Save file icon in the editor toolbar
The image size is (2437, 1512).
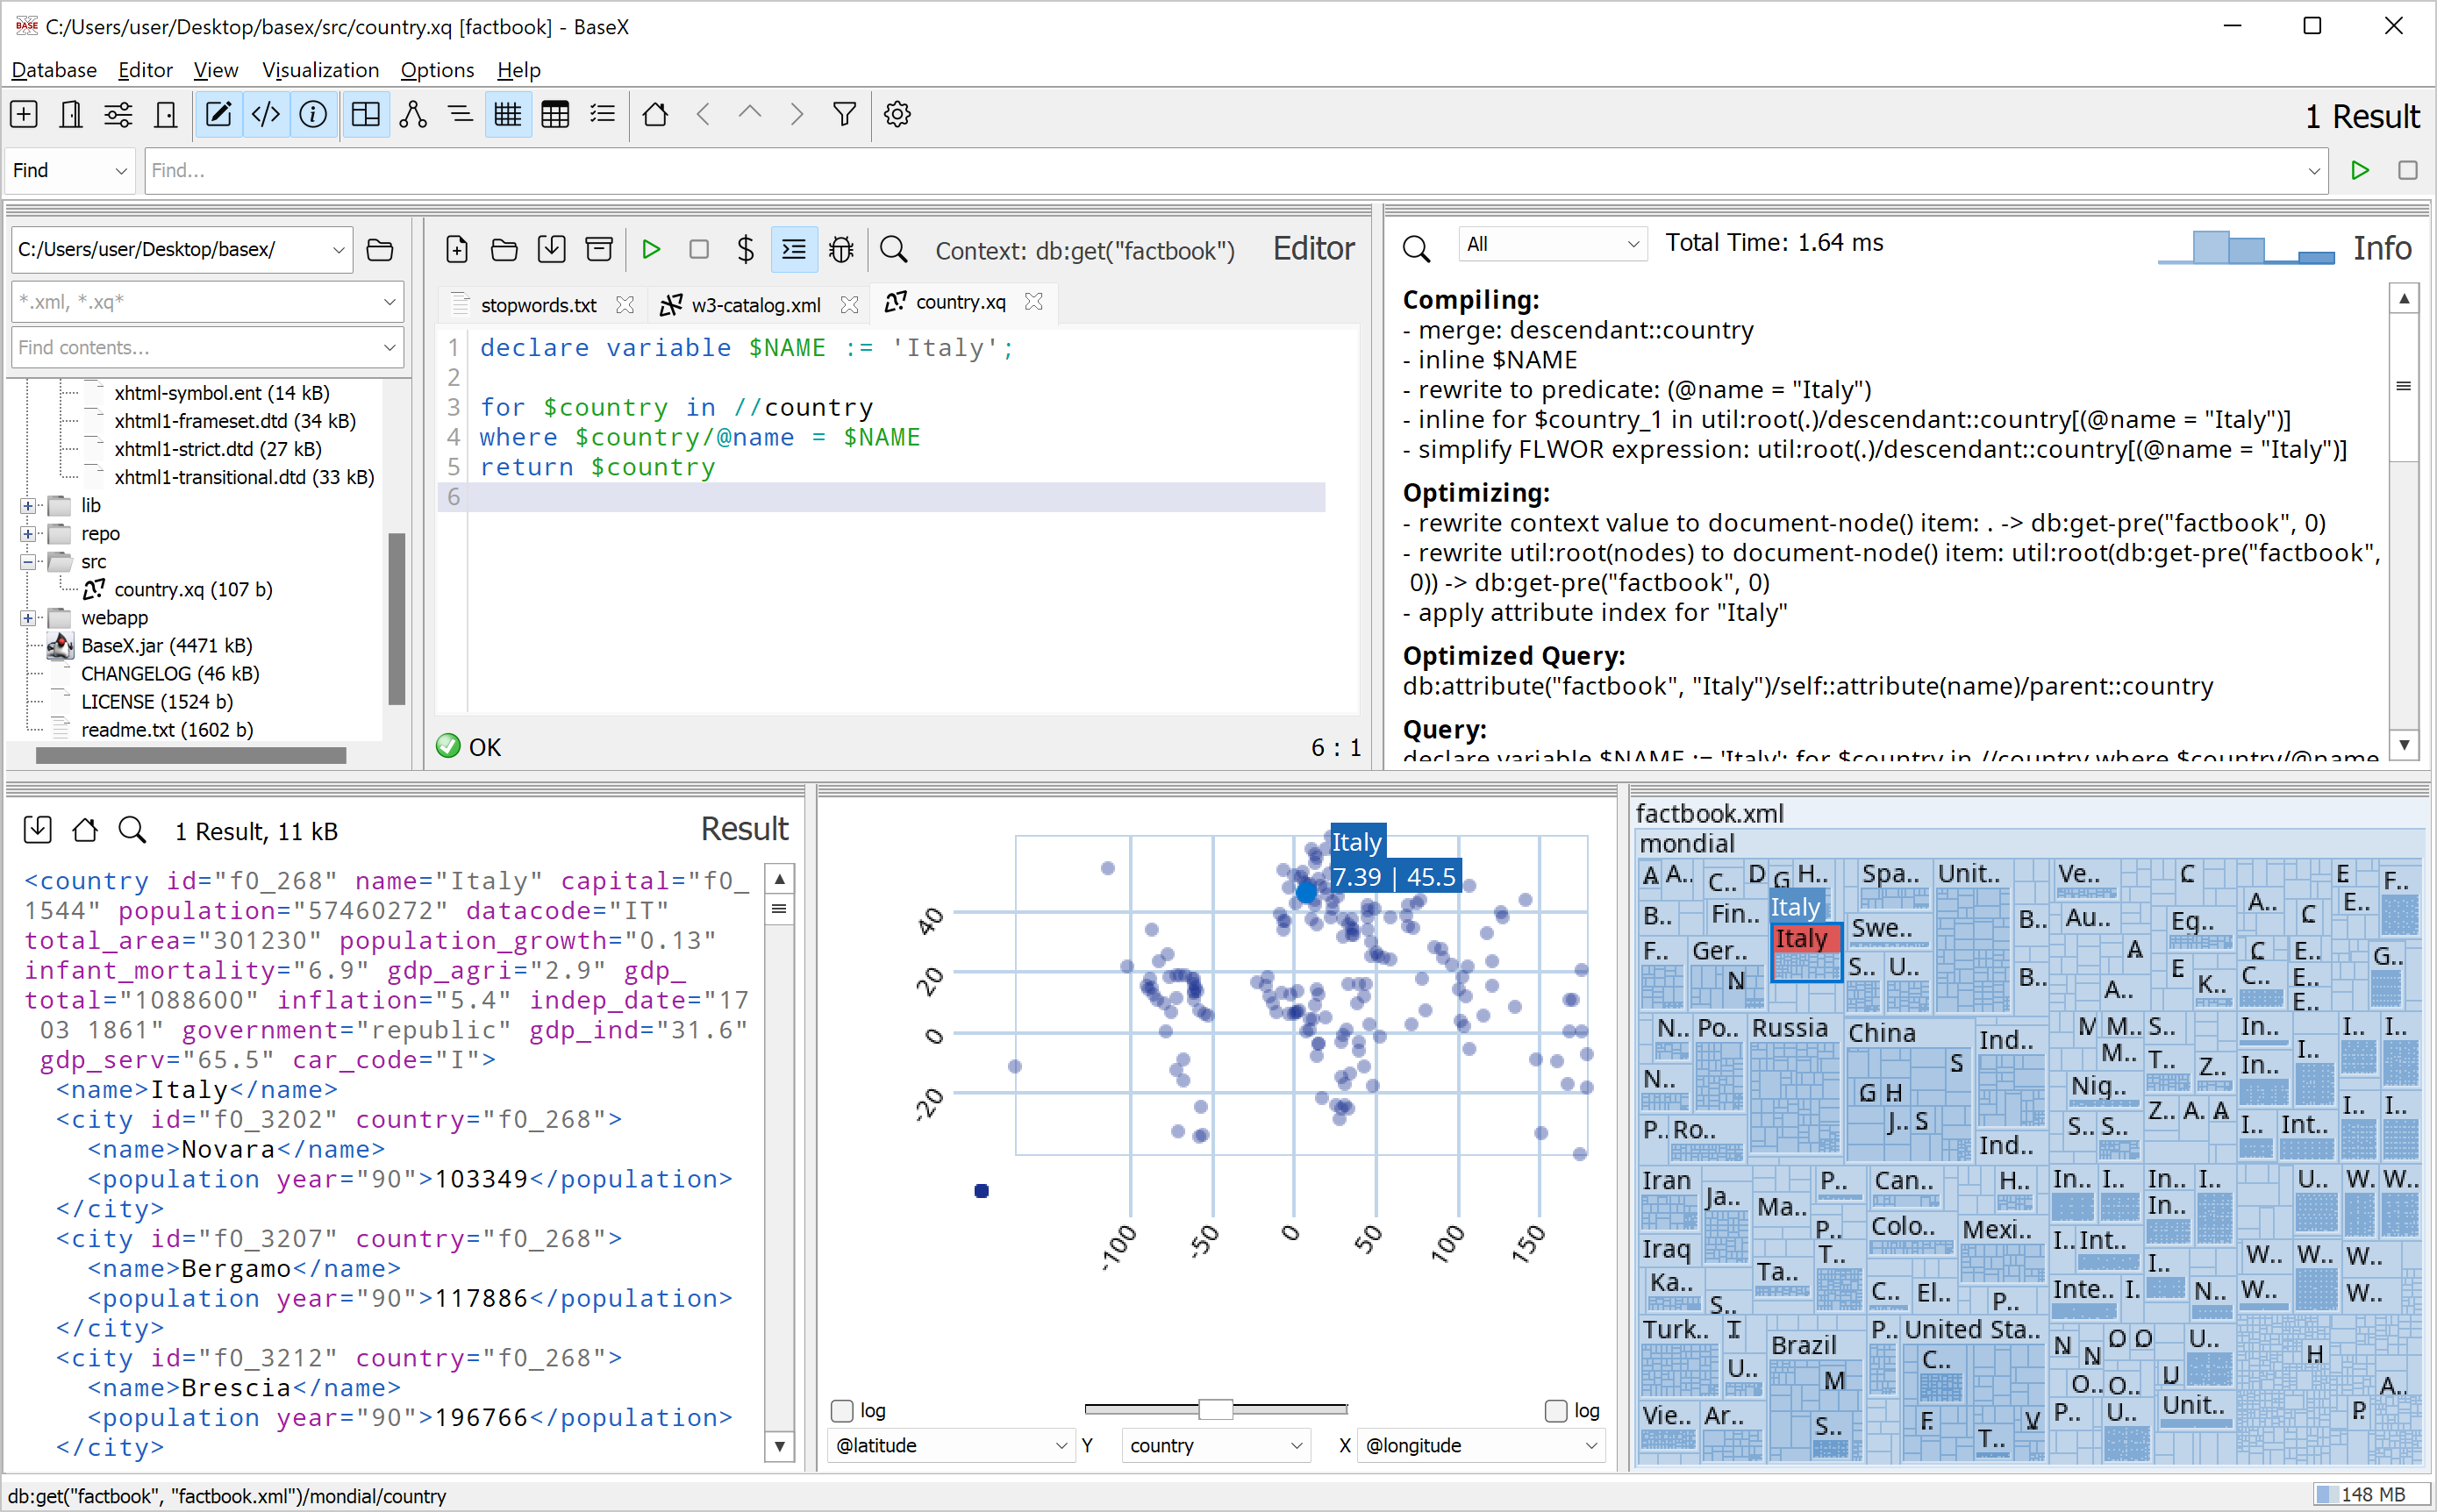point(552,249)
